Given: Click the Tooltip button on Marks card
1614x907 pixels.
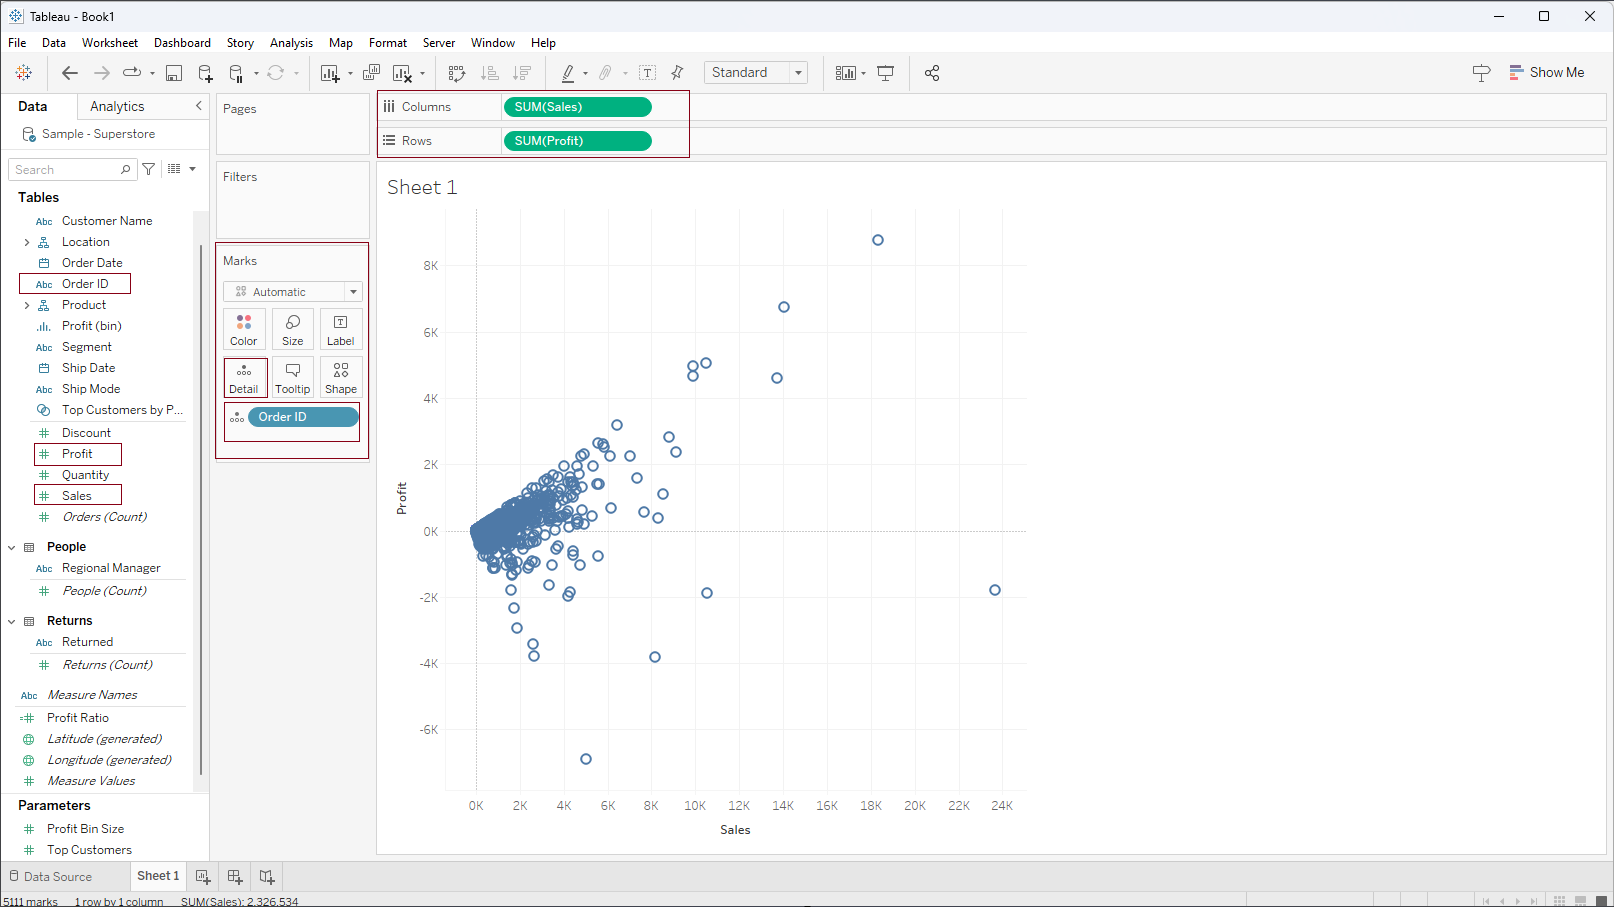Looking at the screenshot, I should [292, 378].
